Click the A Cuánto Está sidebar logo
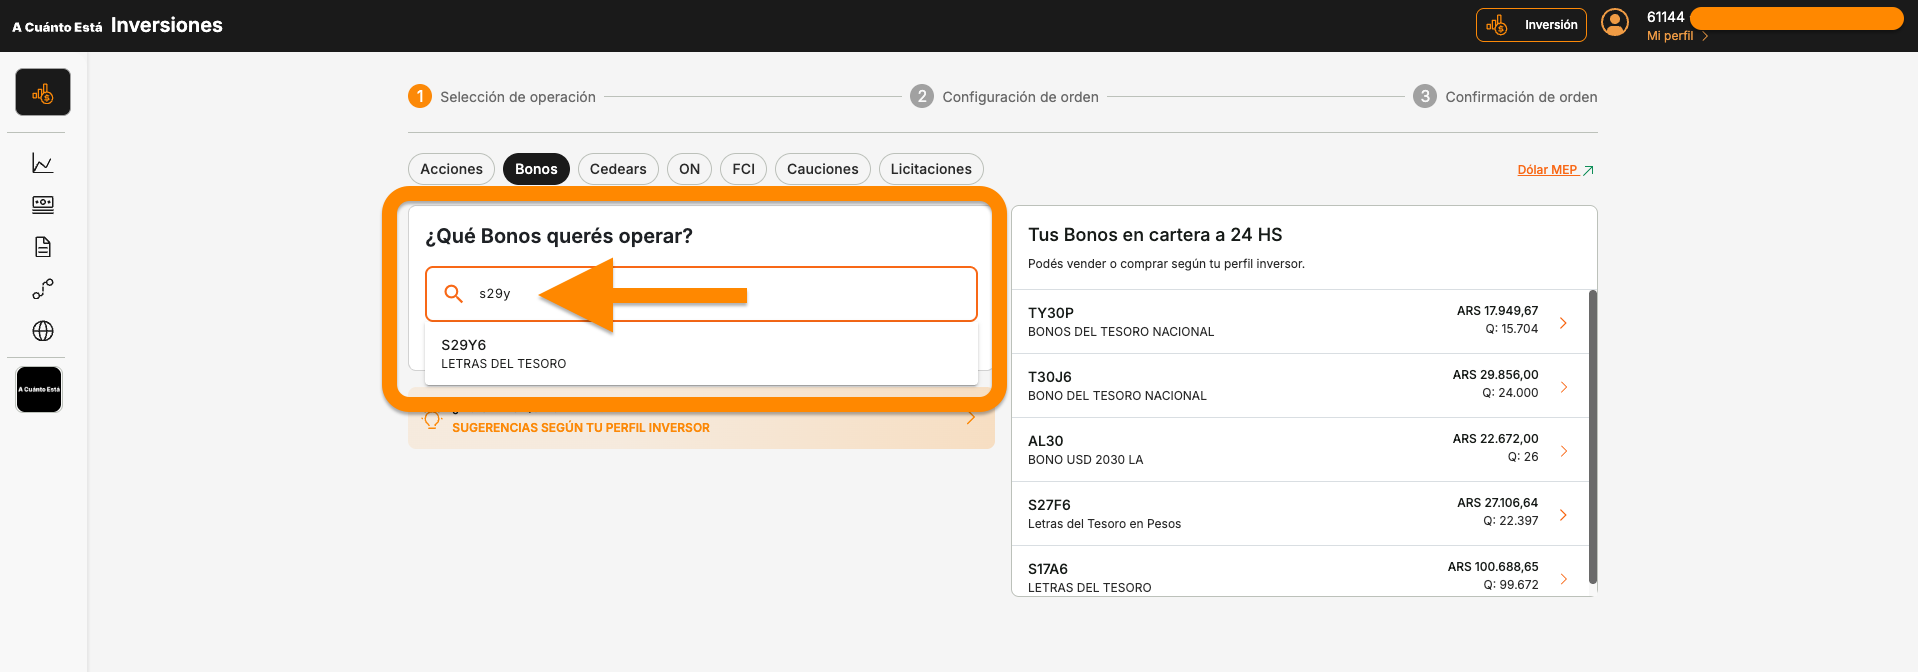 (39, 389)
